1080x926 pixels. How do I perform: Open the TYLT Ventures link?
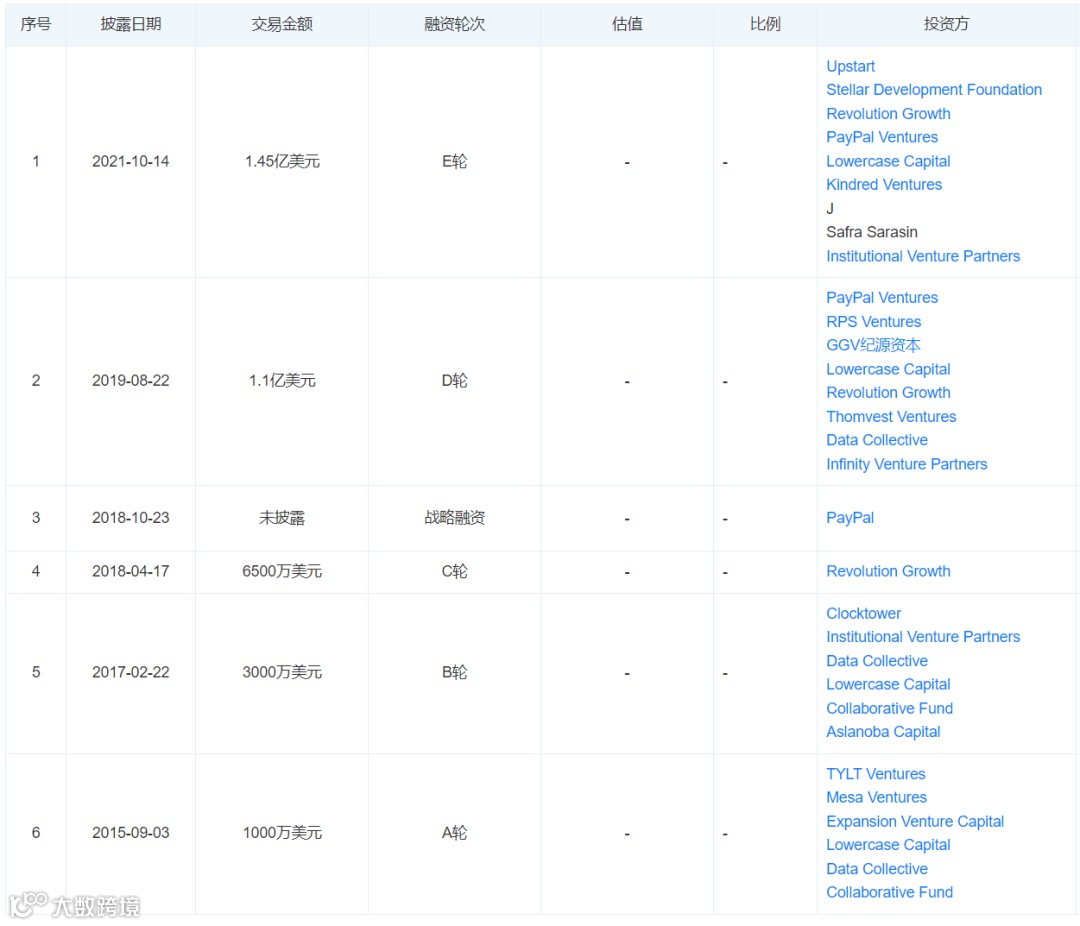pyautogui.click(x=875, y=774)
